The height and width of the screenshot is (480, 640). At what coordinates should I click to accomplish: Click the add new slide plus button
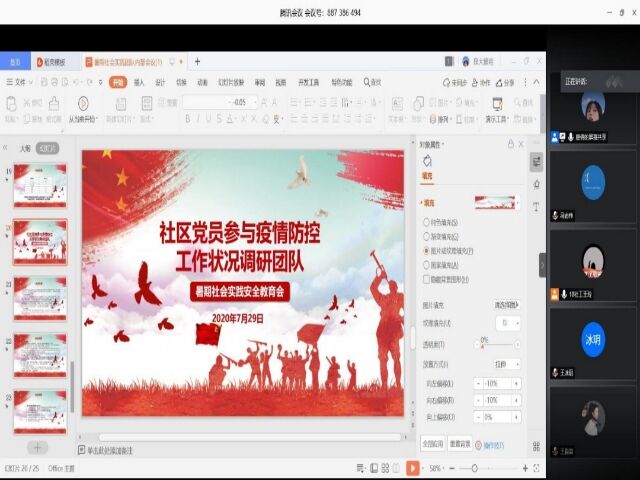click(x=37, y=447)
